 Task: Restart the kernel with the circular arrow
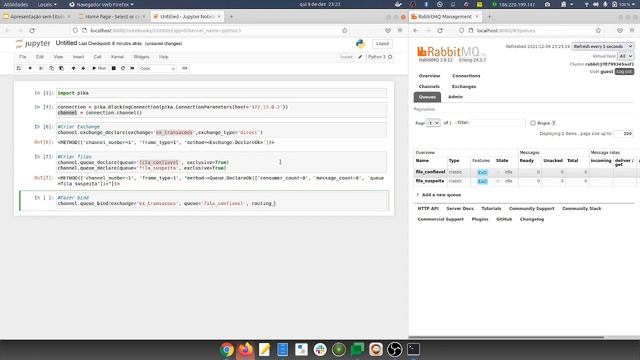[x=123, y=69]
